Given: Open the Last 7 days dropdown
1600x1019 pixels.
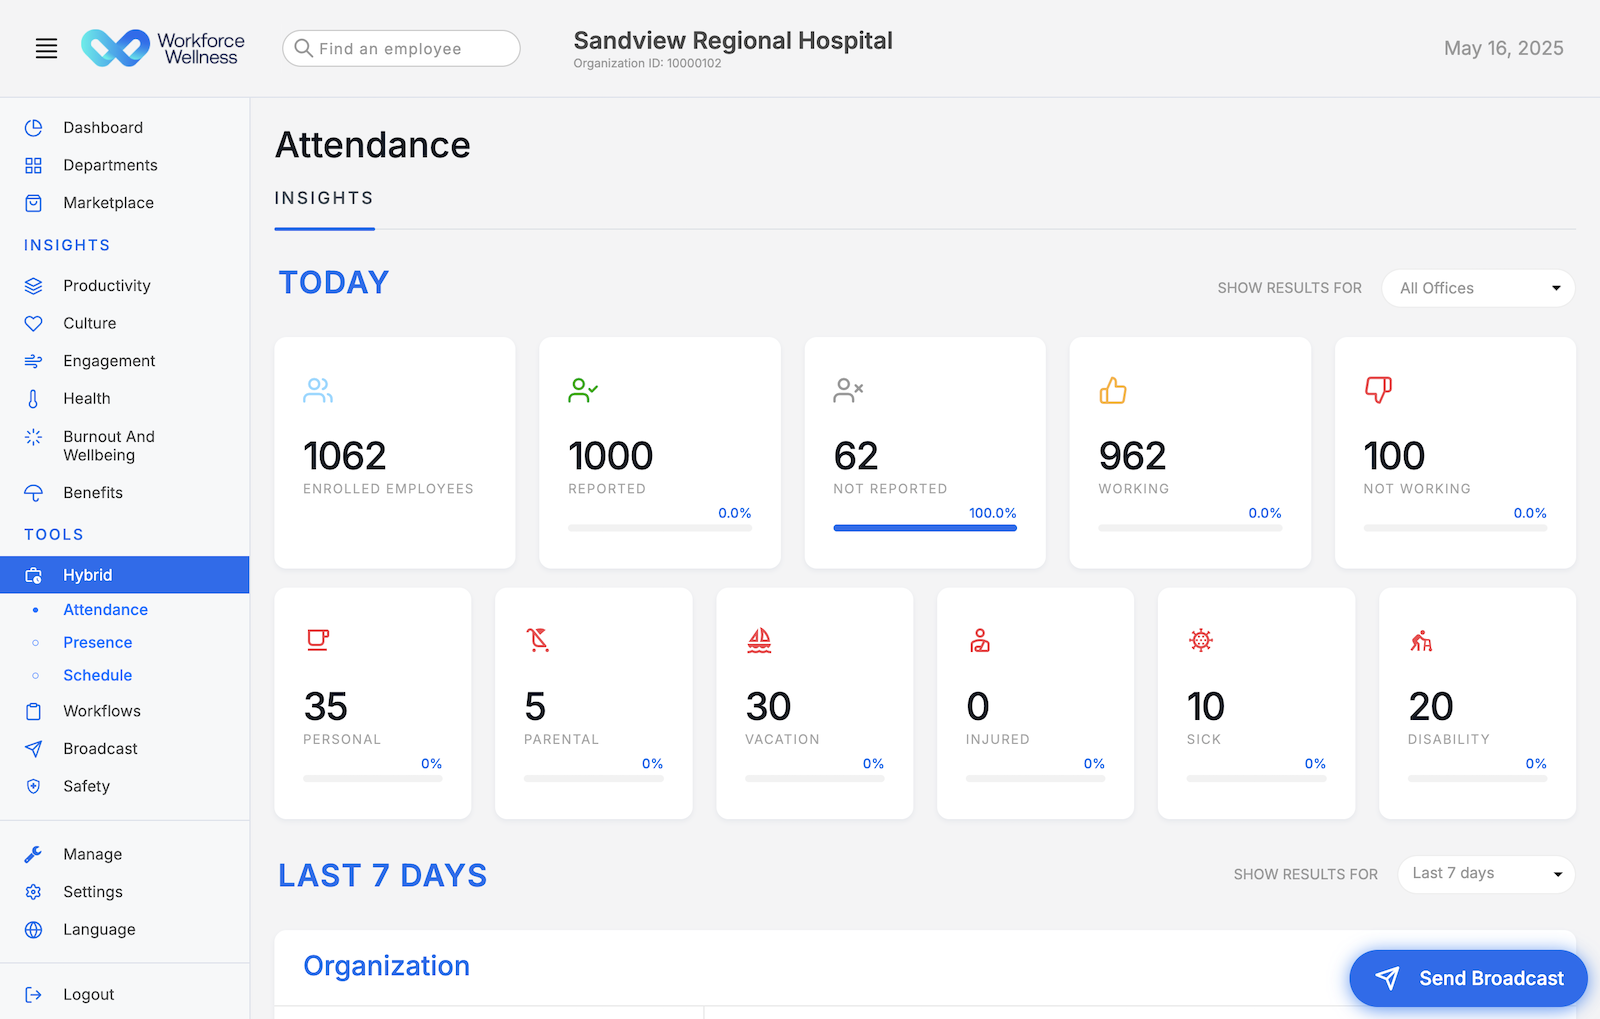Looking at the screenshot, I should tap(1486, 873).
